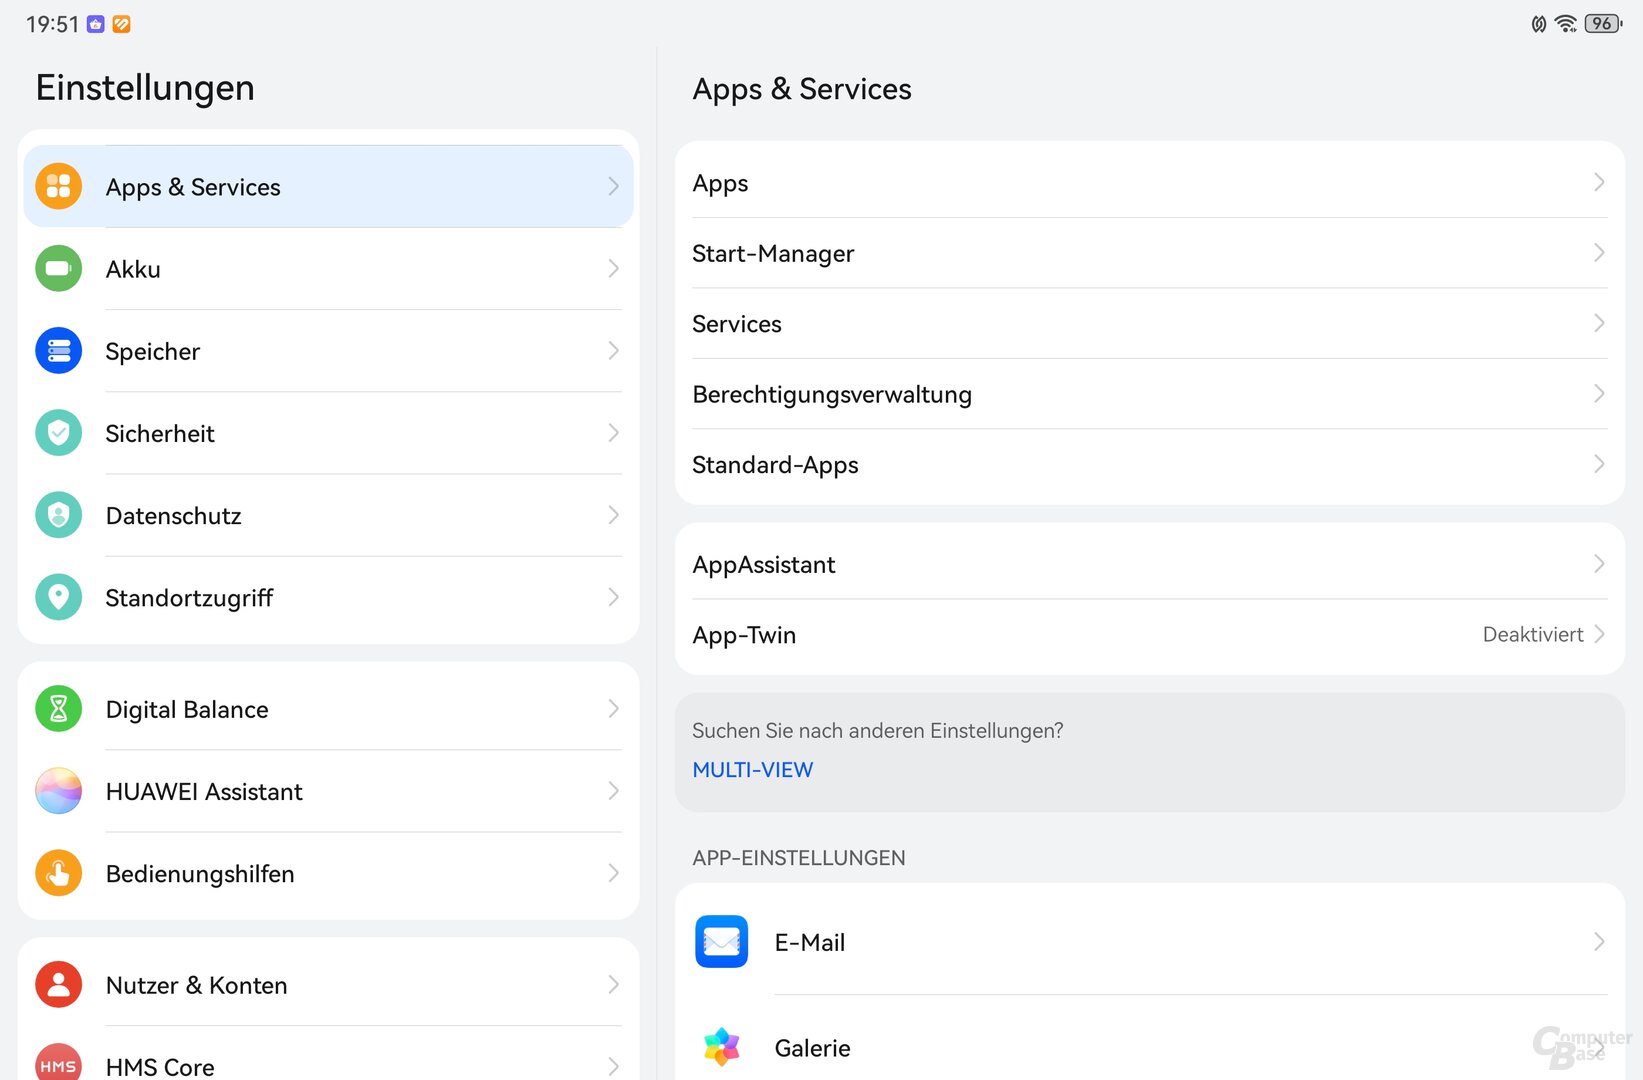Expand the E-Mail settings chevron
Image resolution: width=1643 pixels, height=1080 pixels.
coord(1599,942)
